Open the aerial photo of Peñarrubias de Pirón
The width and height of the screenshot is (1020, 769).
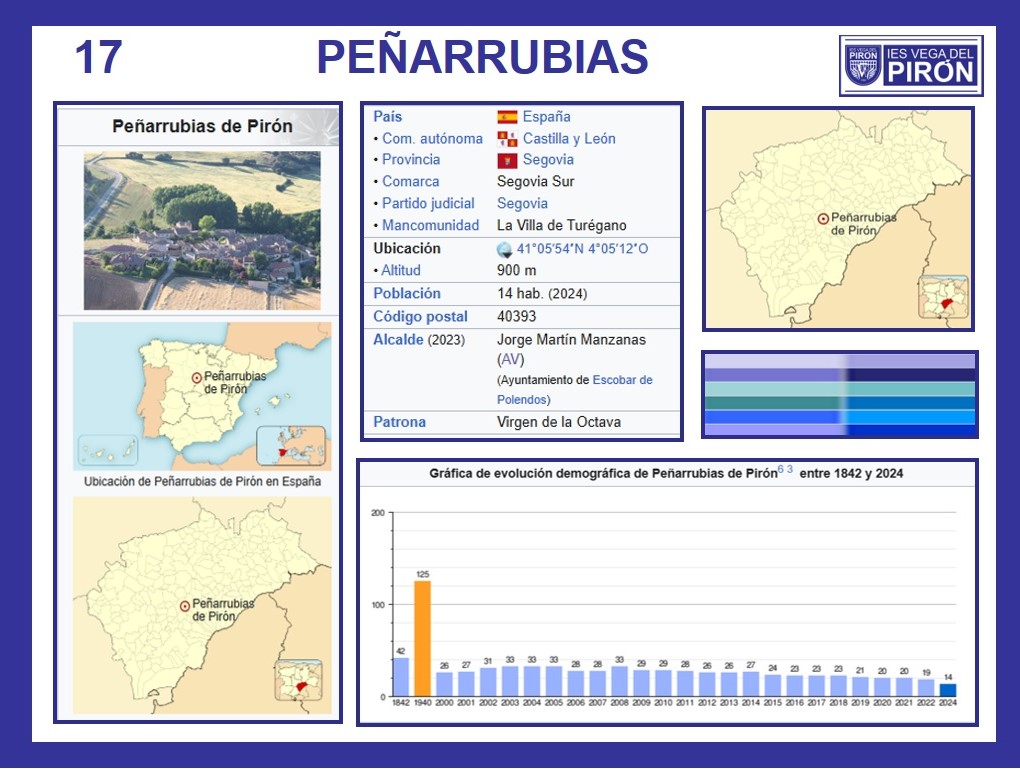202,230
